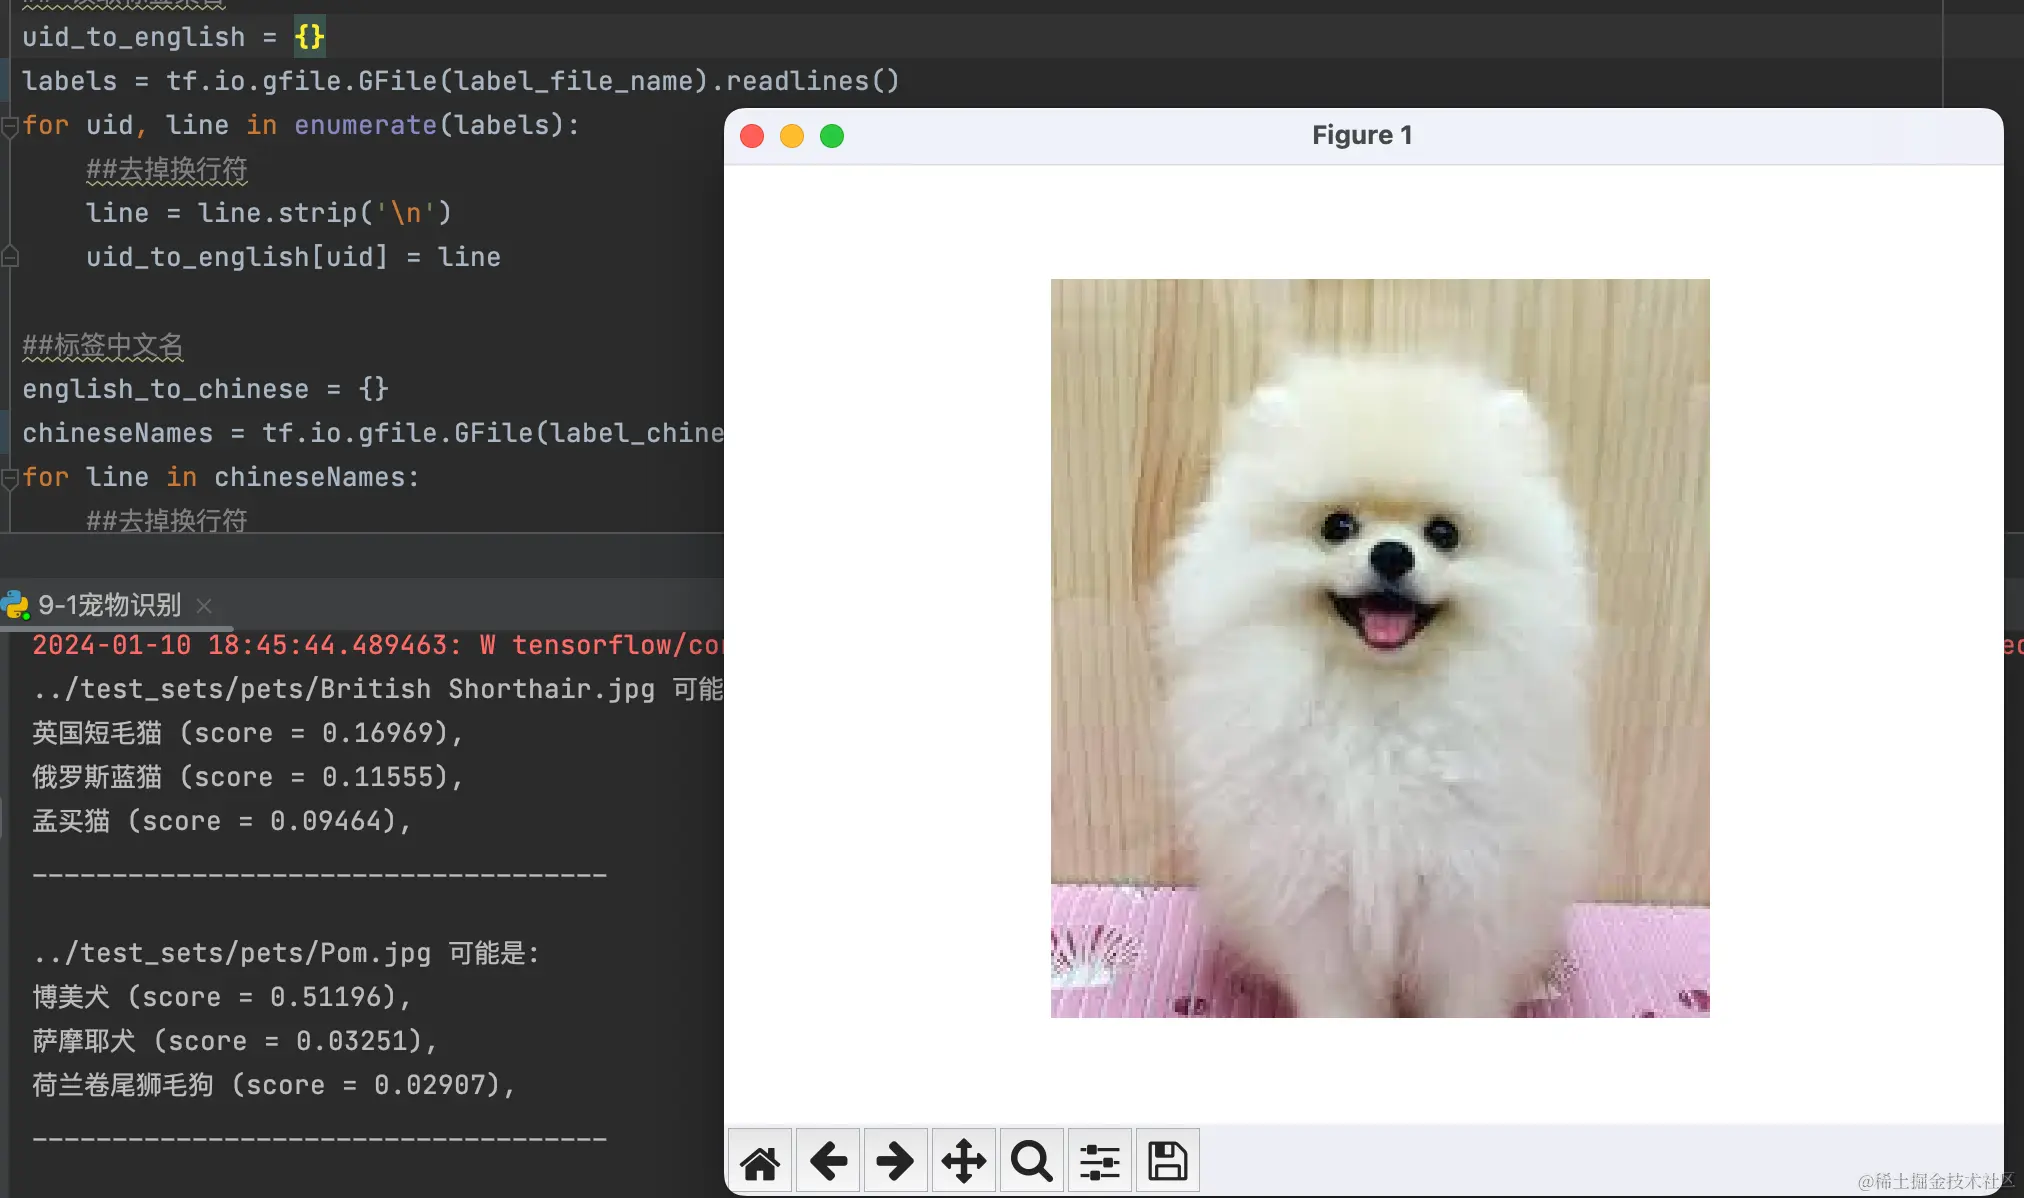Place cursor in the english_to_chinese = {} code line

click(205, 389)
